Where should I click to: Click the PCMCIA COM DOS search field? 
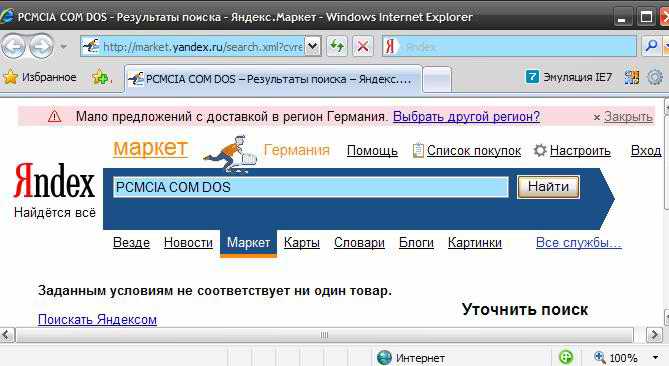[x=311, y=187]
